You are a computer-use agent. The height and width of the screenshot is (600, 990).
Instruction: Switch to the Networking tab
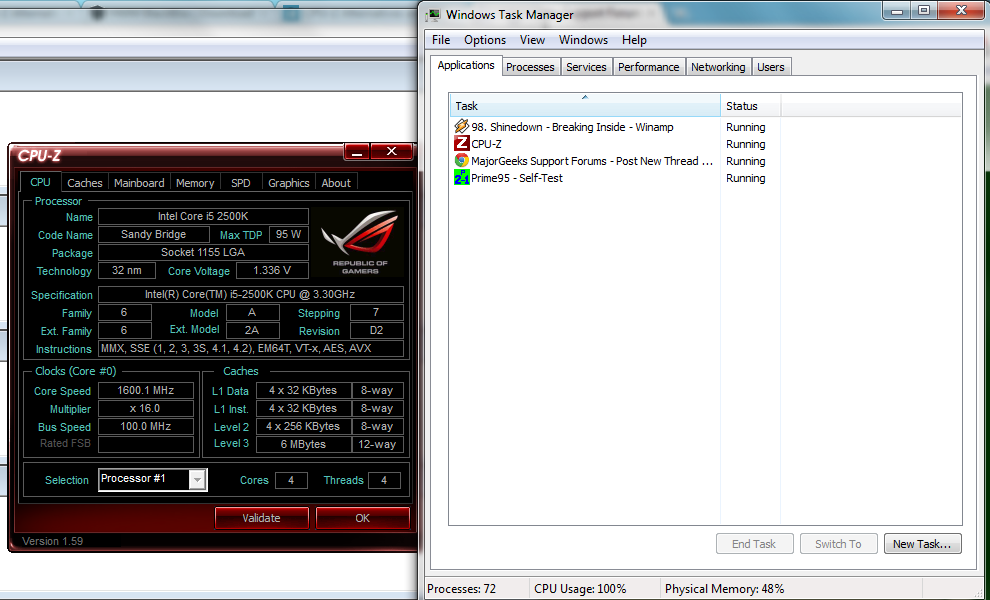tap(718, 67)
